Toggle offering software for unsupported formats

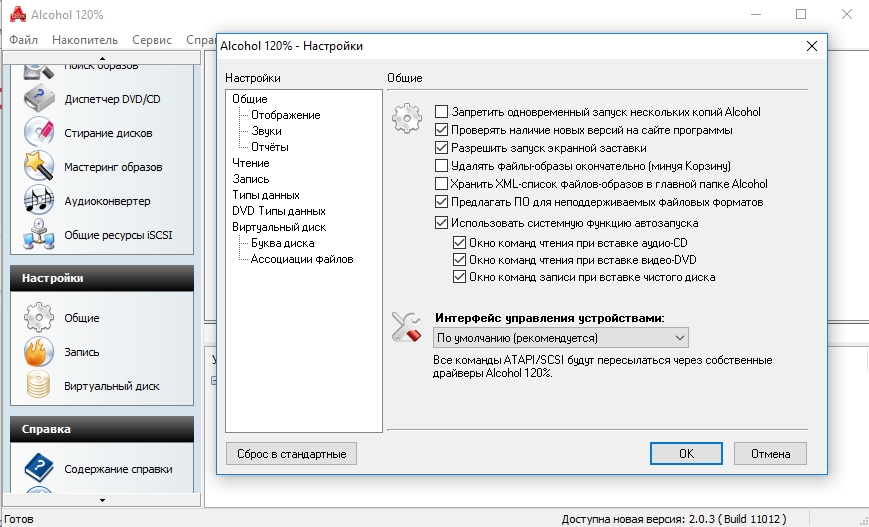click(441, 202)
